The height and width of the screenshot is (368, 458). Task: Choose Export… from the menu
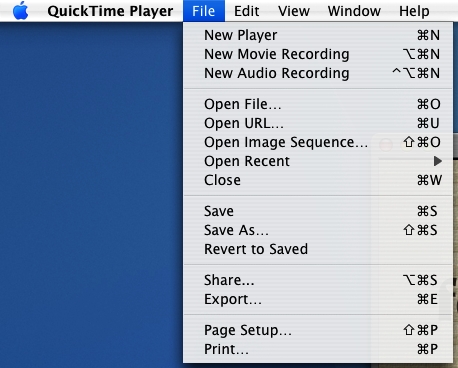click(318, 299)
